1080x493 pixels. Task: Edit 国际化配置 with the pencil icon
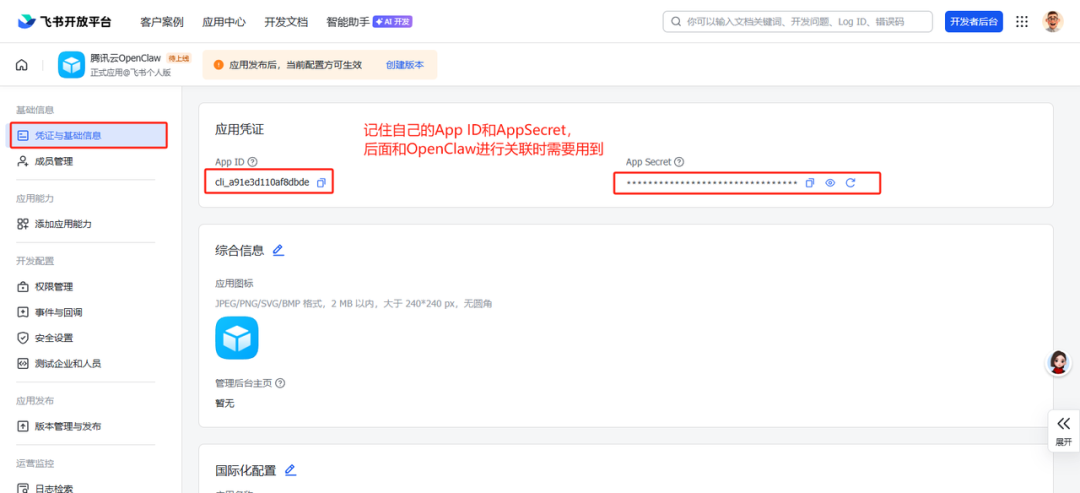click(291, 470)
